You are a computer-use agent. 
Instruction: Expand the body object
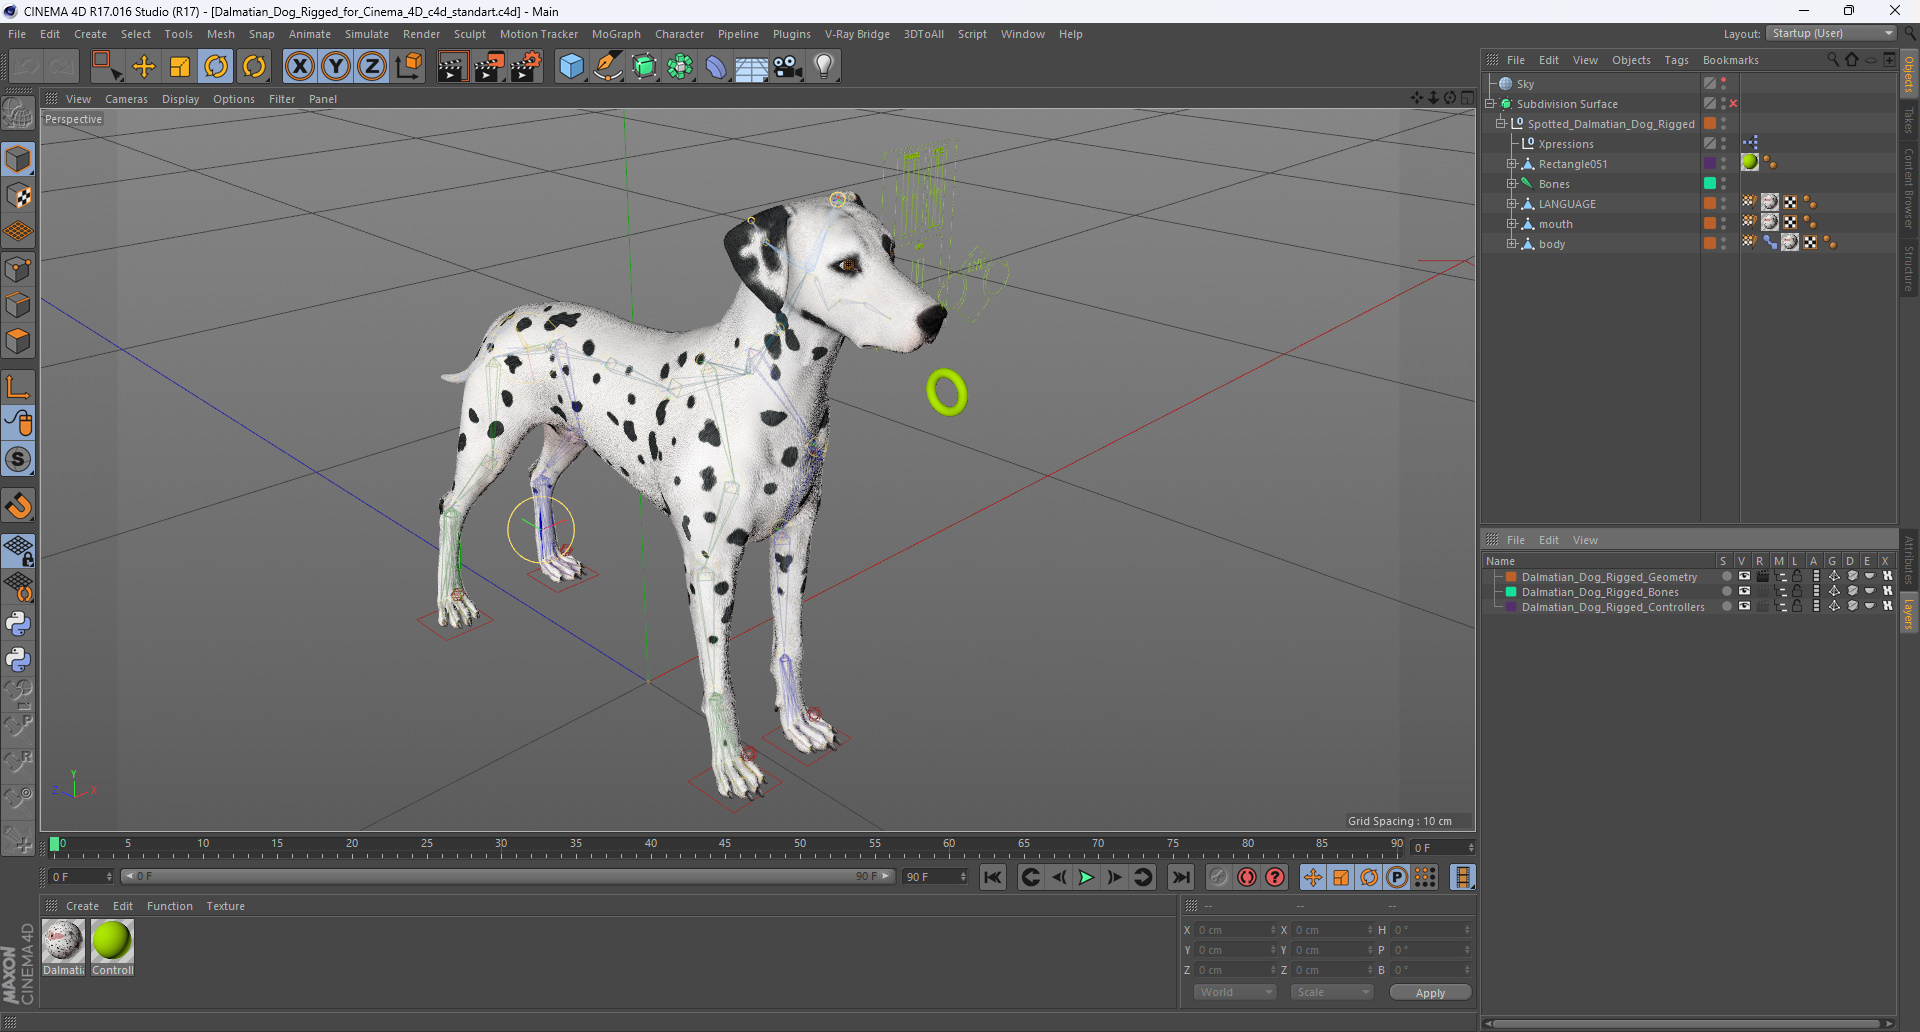point(1512,244)
